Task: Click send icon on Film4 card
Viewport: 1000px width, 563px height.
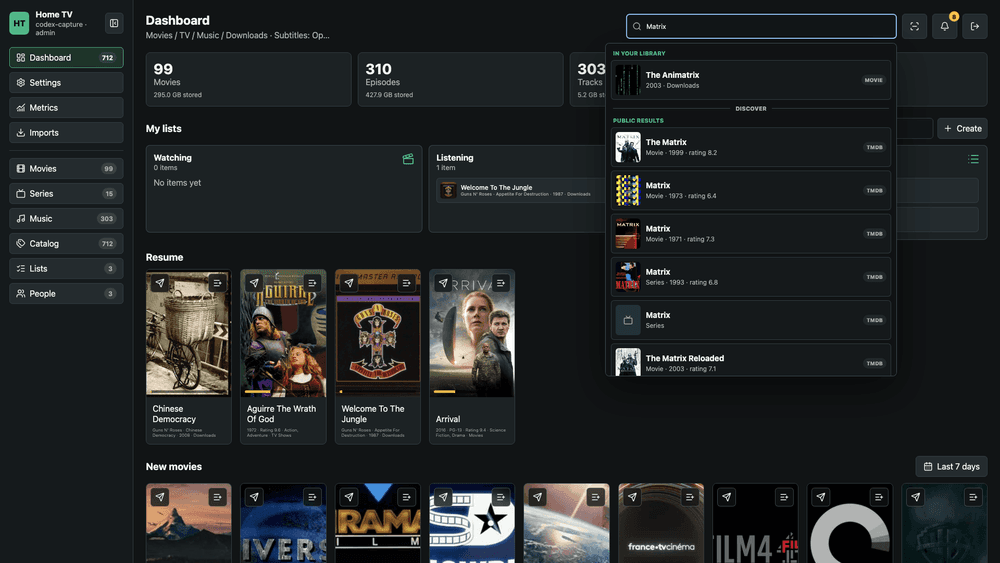Action: [726, 497]
